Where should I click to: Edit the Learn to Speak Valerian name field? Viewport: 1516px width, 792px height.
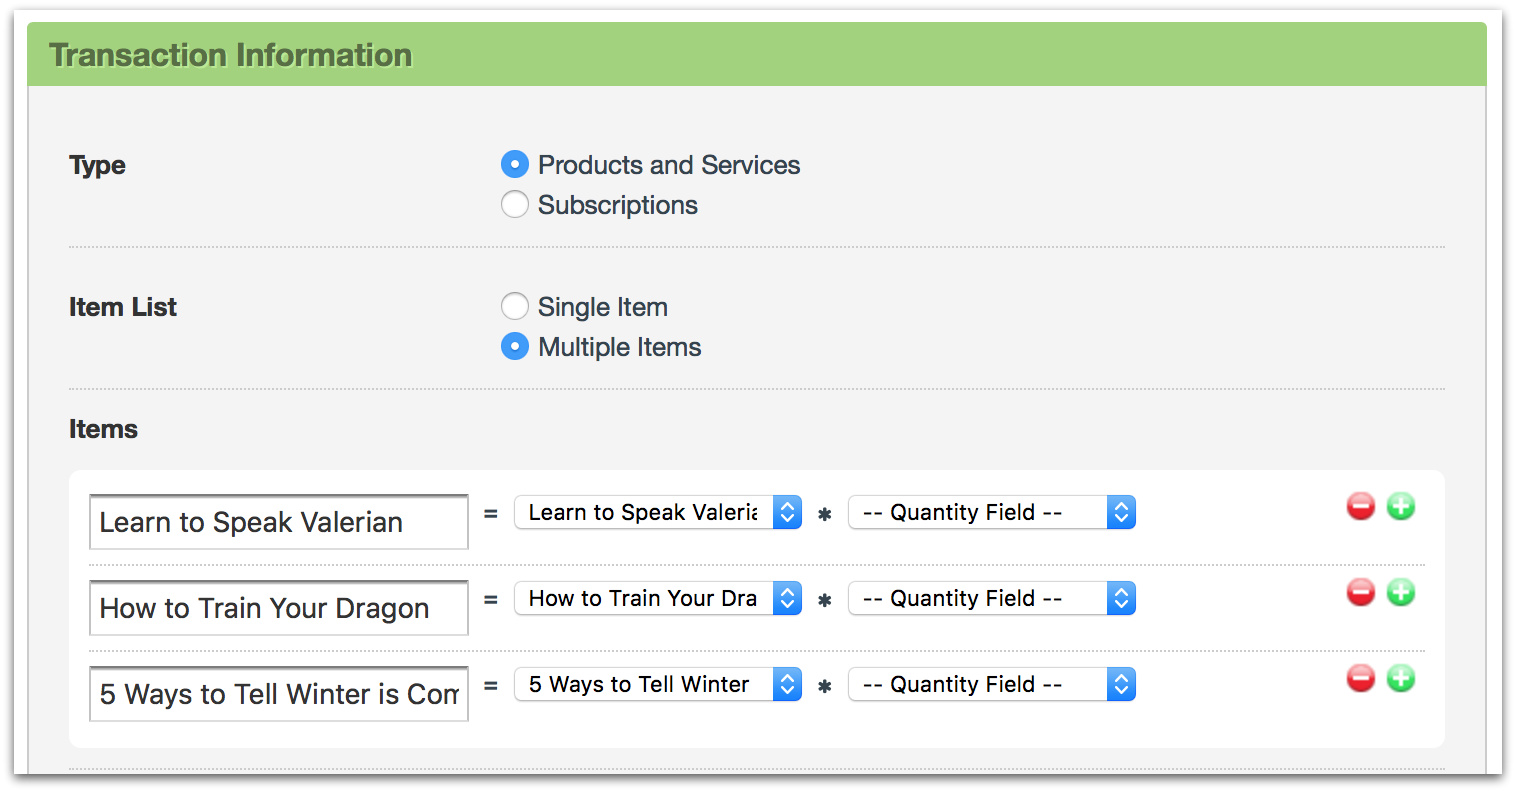click(278, 522)
